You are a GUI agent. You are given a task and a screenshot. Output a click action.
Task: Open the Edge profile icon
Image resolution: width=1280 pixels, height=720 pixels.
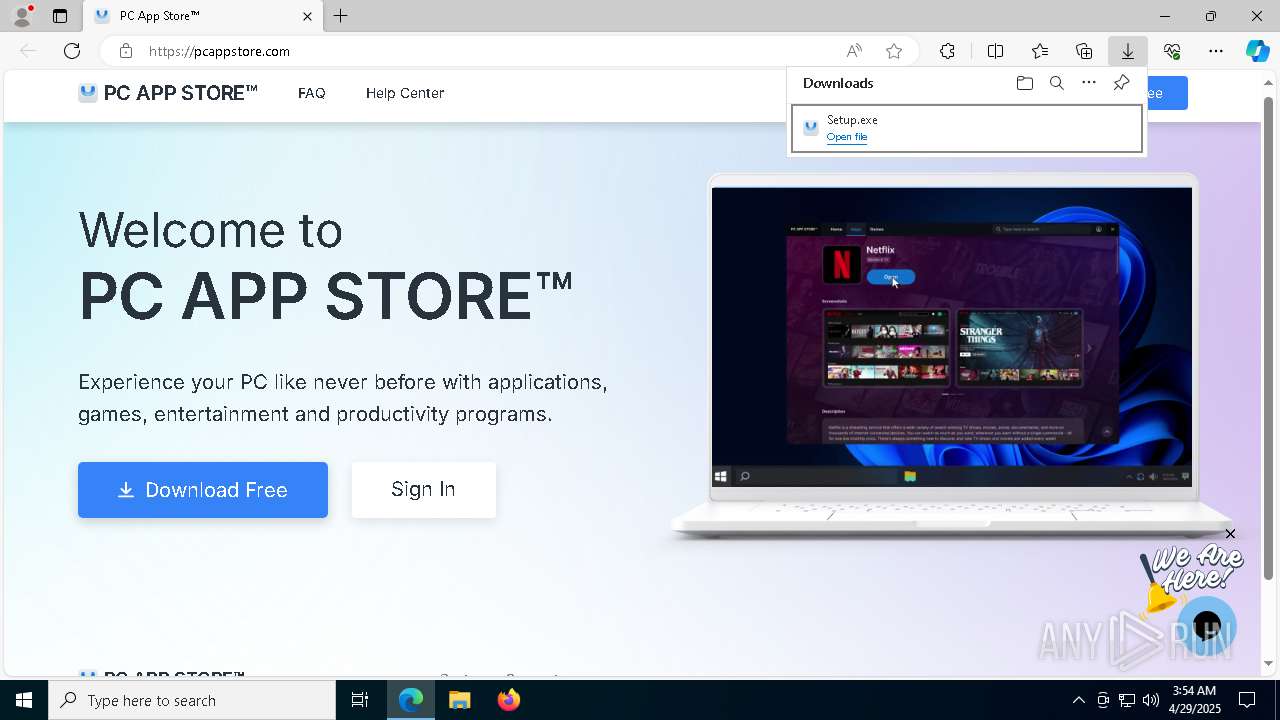pos(22,16)
